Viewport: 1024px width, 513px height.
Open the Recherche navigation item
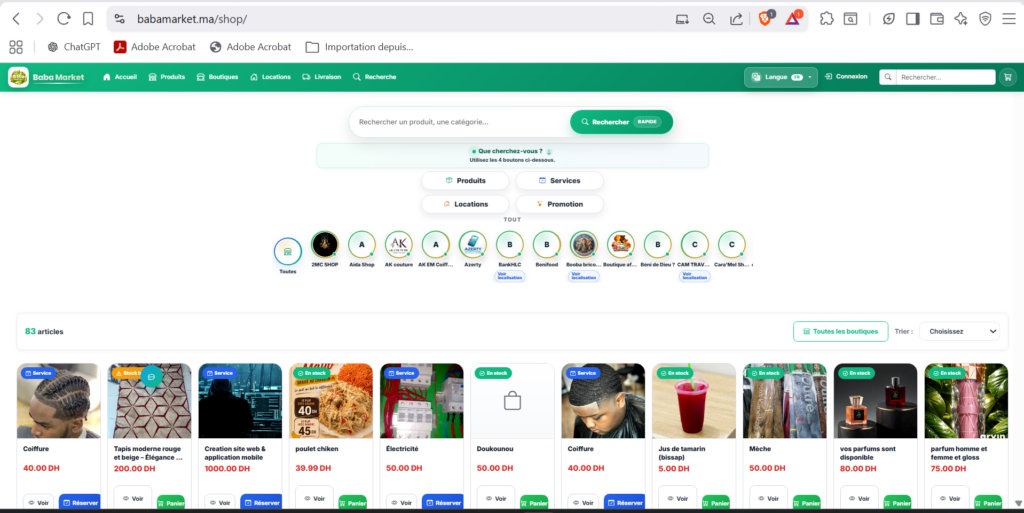click(374, 77)
